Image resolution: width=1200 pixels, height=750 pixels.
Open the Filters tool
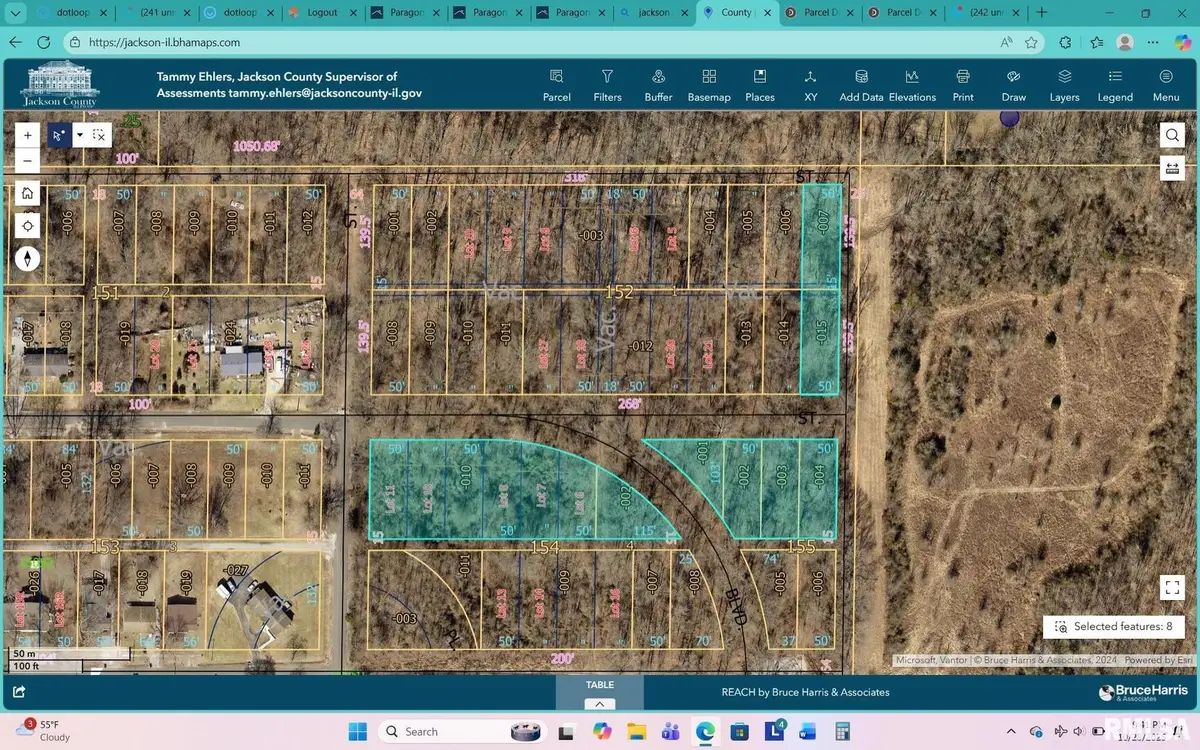click(x=606, y=84)
